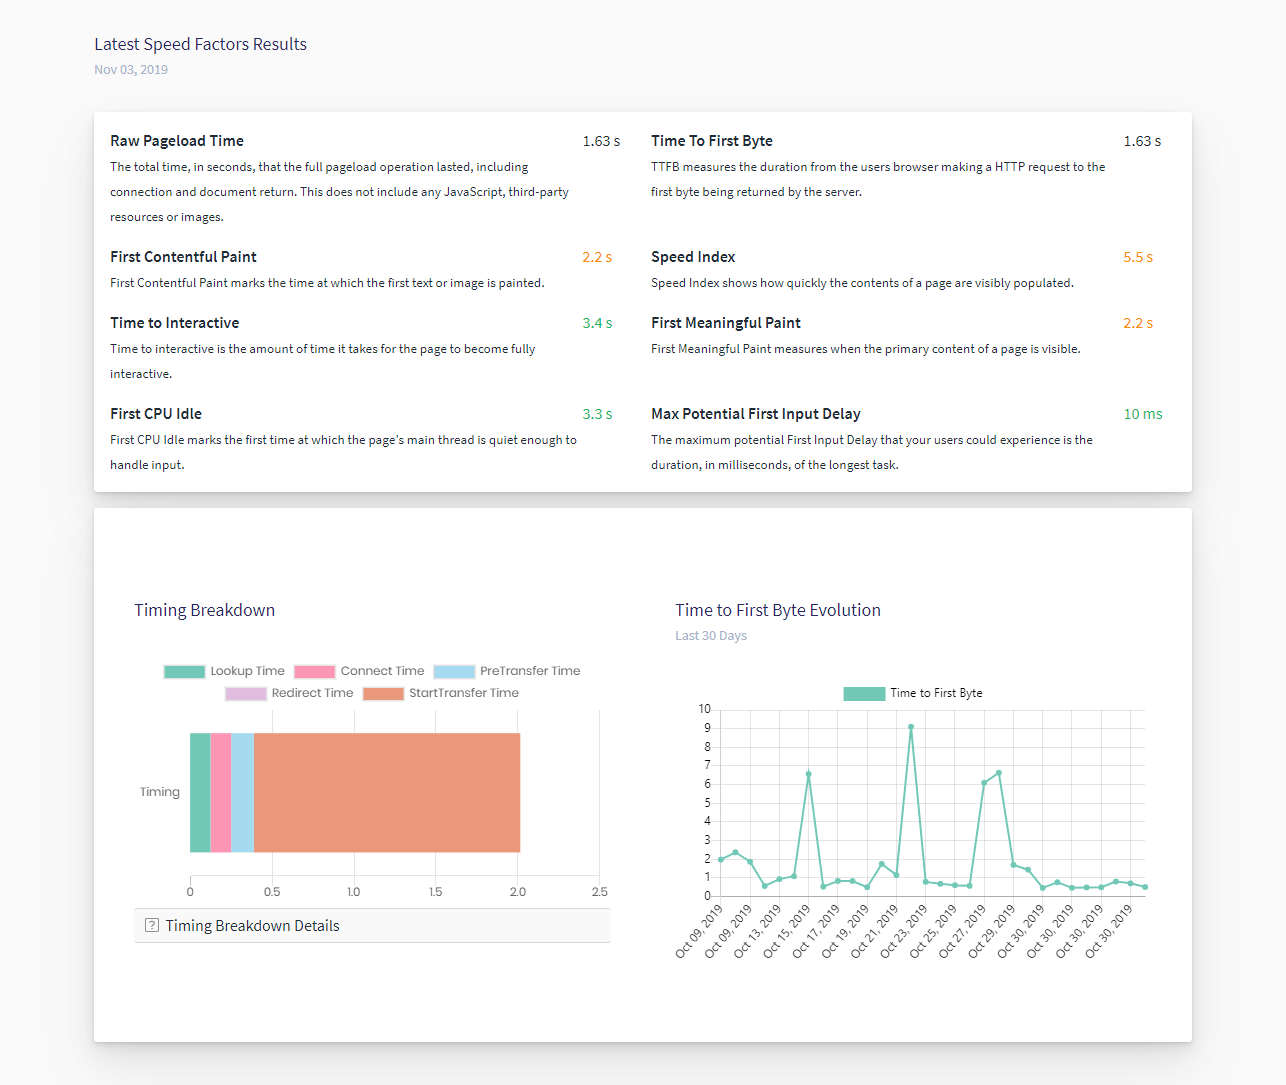
Task: Click the Connect Time legend marker
Action: [x=316, y=671]
